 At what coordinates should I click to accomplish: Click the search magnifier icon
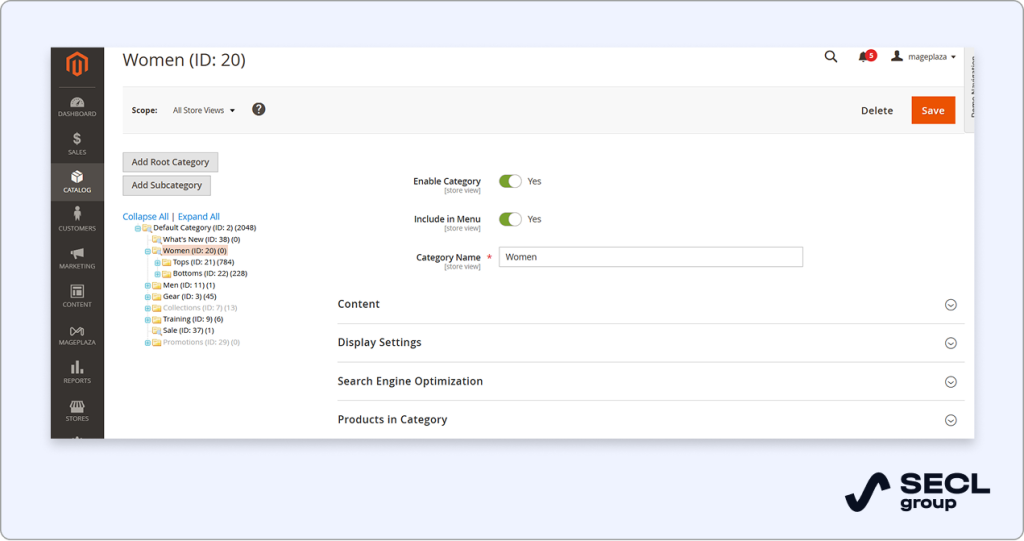coord(831,57)
